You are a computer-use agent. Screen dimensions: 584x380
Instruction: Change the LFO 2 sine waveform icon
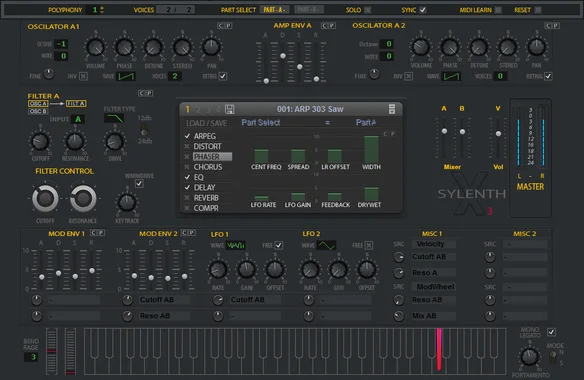point(326,246)
